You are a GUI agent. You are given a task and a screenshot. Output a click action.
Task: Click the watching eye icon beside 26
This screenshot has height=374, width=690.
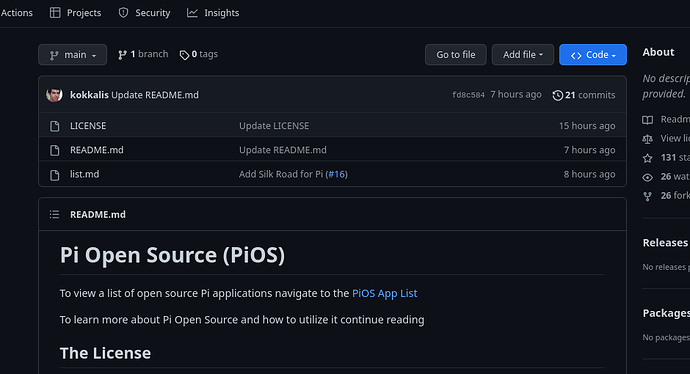click(x=647, y=177)
